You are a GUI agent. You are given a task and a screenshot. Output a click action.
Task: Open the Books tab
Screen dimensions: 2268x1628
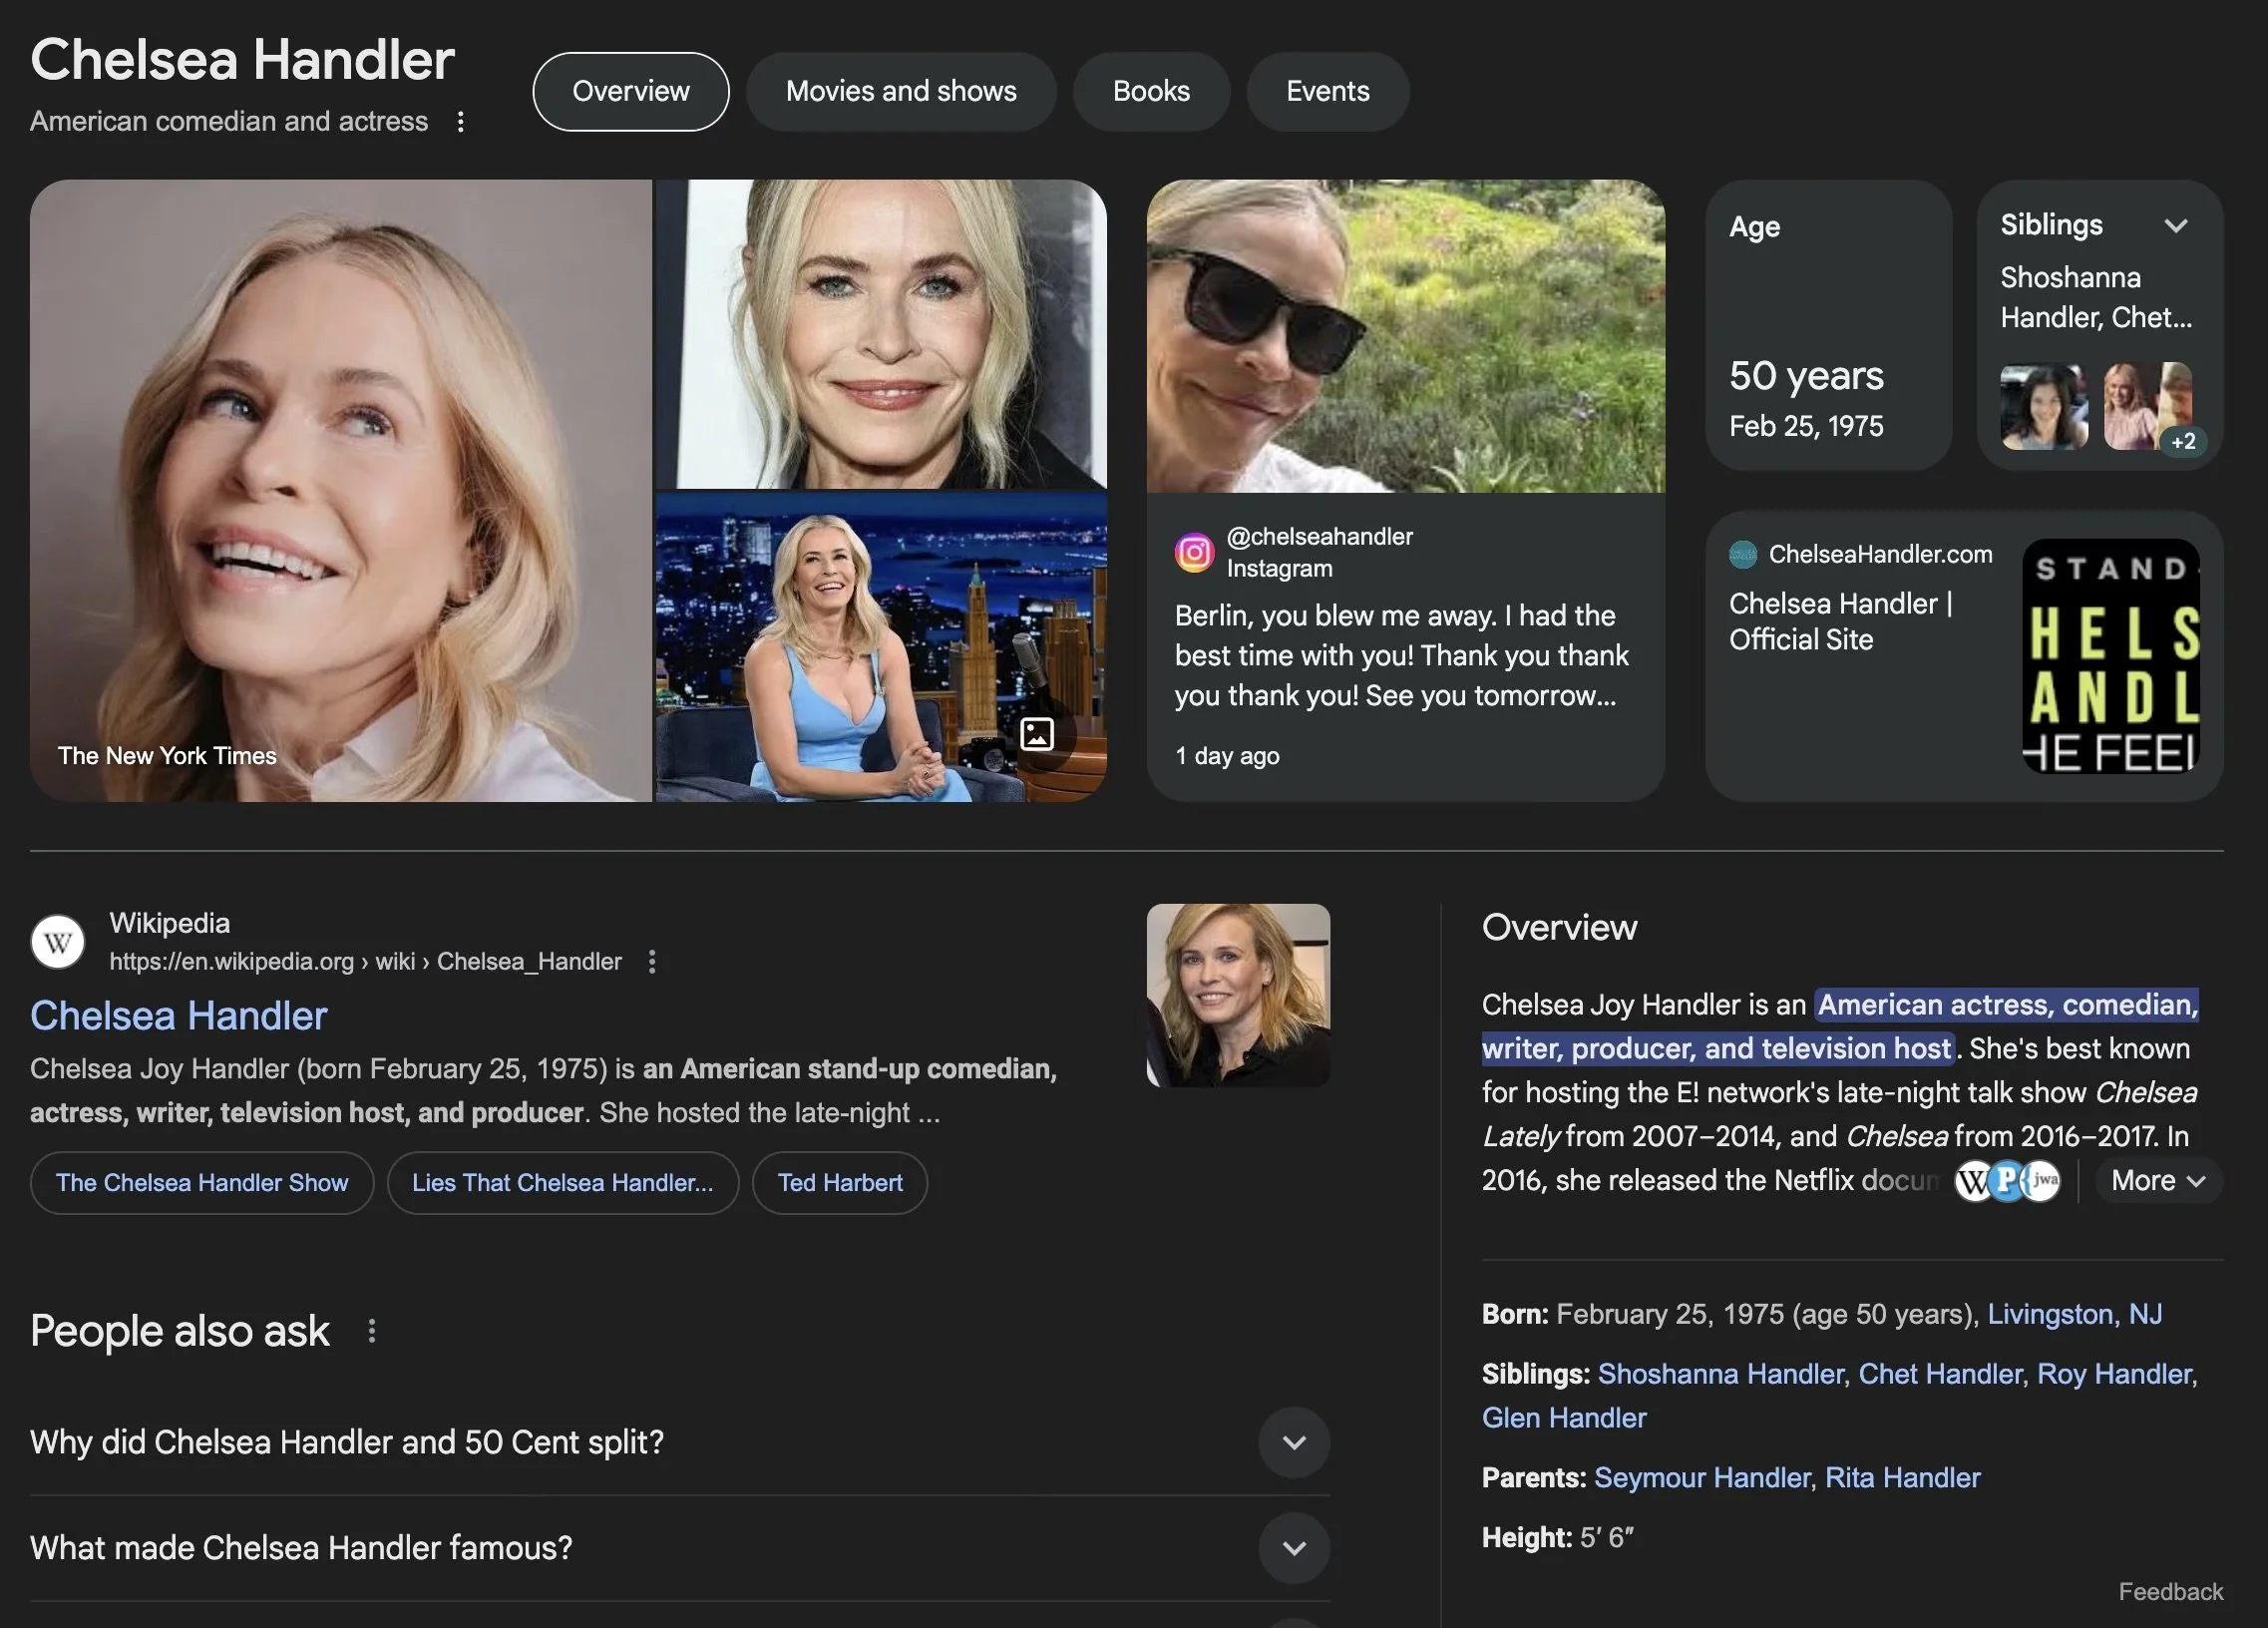(1151, 91)
